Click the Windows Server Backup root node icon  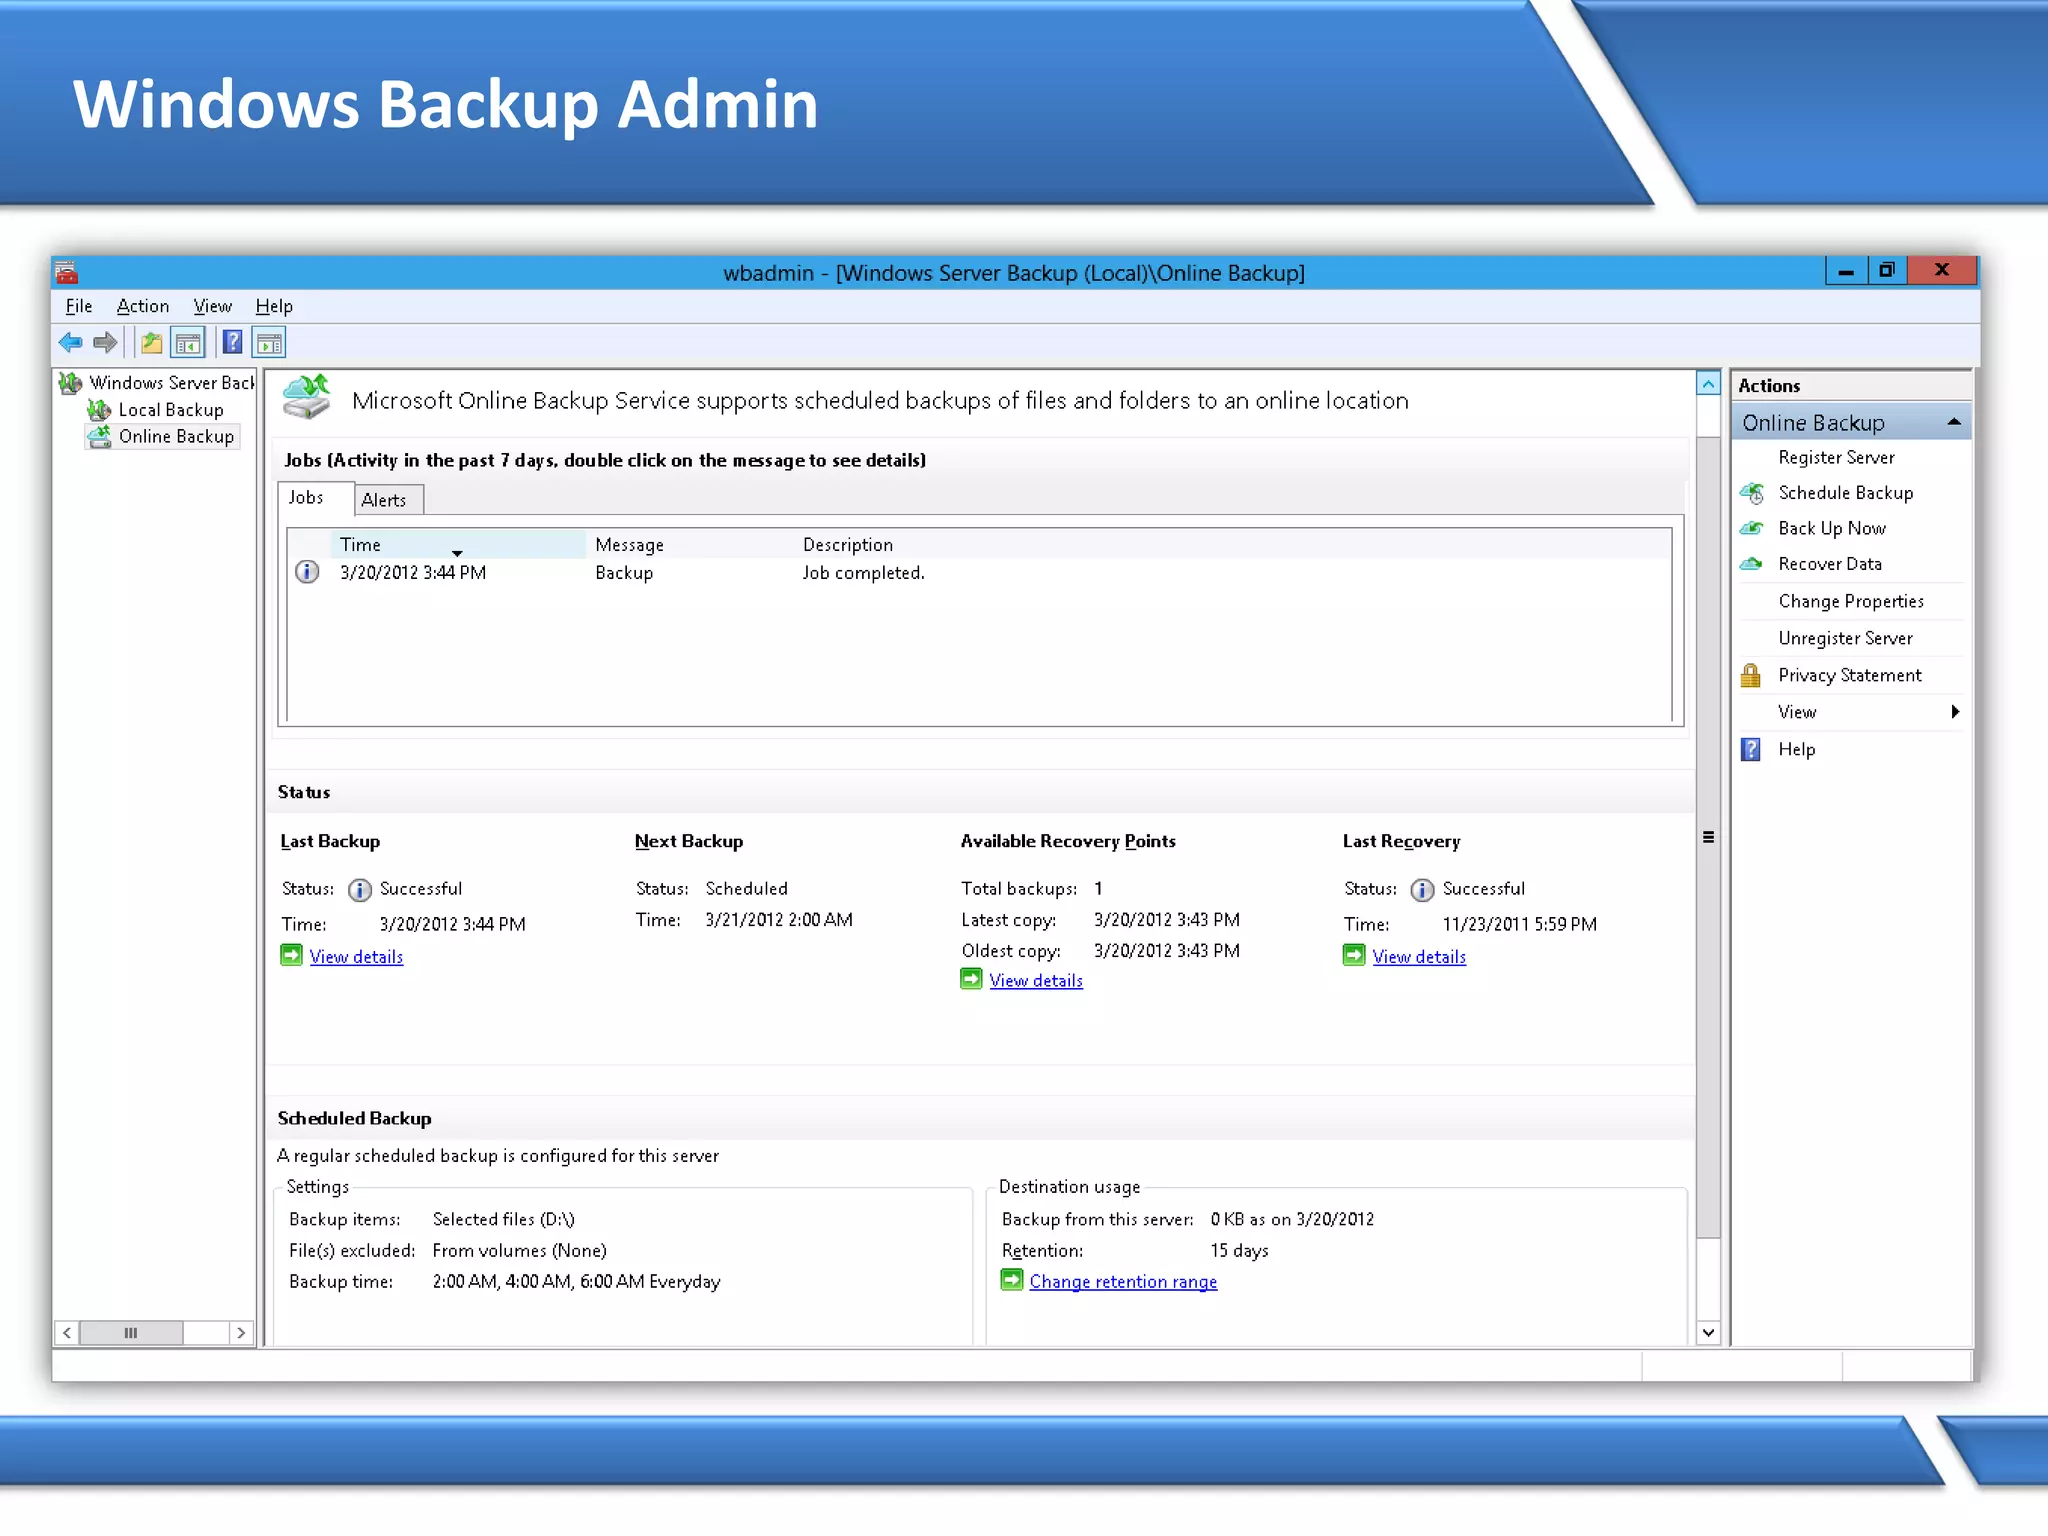70,383
